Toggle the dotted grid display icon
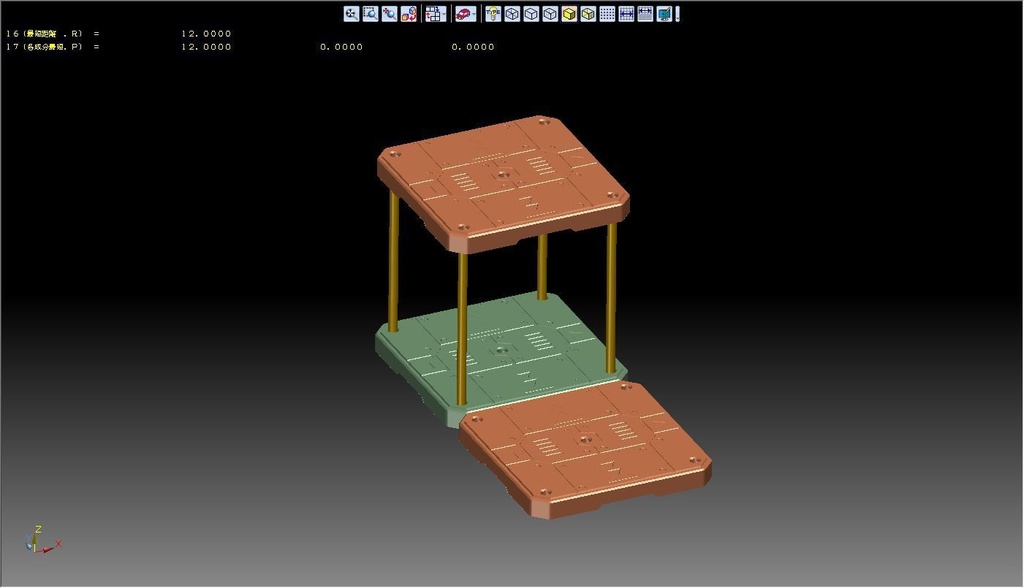Screen dimensions: 1024x588 607,14
